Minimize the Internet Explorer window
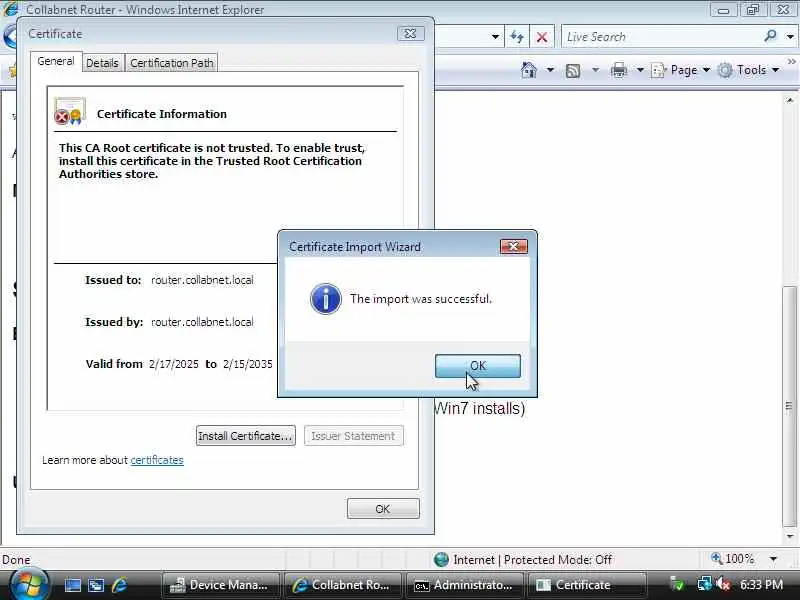 [723, 10]
